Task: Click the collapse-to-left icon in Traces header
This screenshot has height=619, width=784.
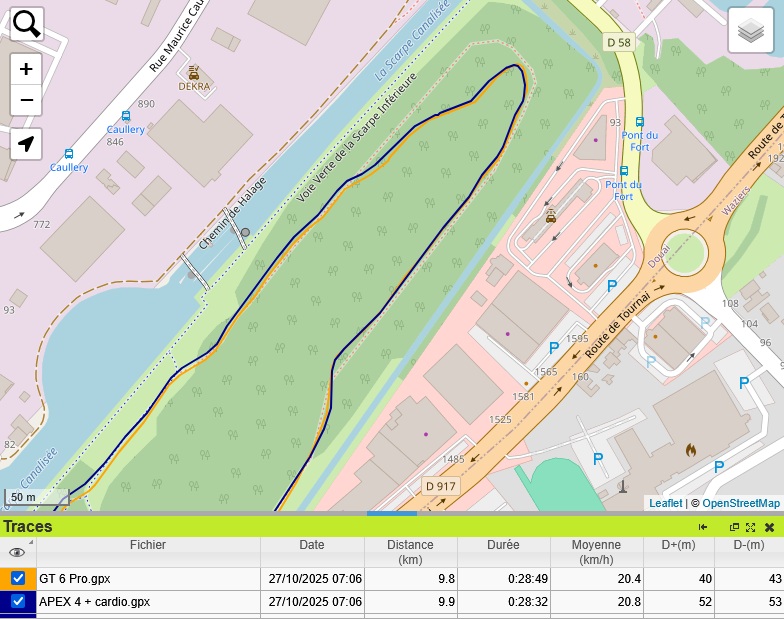Action: click(x=704, y=527)
